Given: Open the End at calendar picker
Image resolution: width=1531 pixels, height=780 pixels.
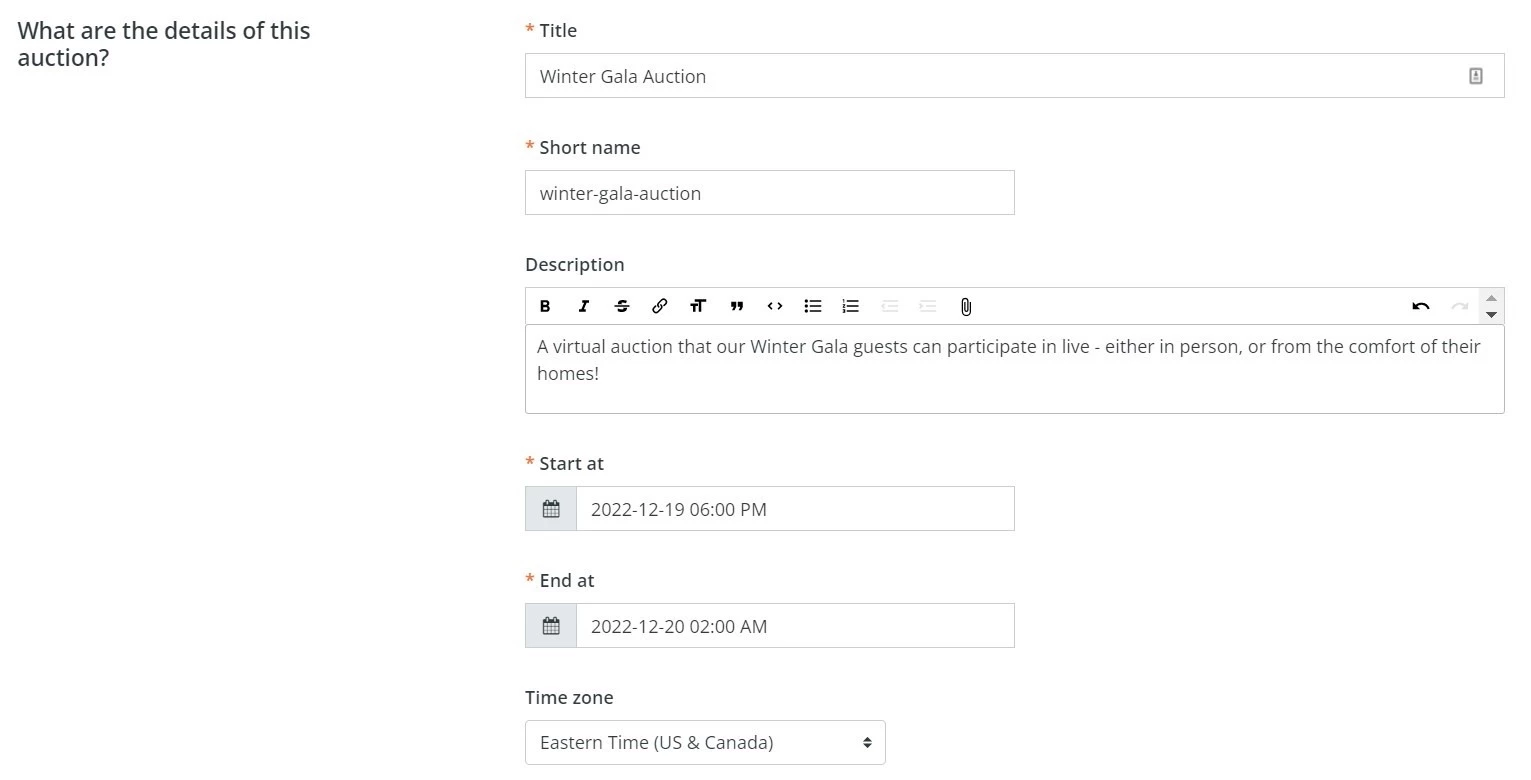Looking at the screenshot, I should coord(550,625).
